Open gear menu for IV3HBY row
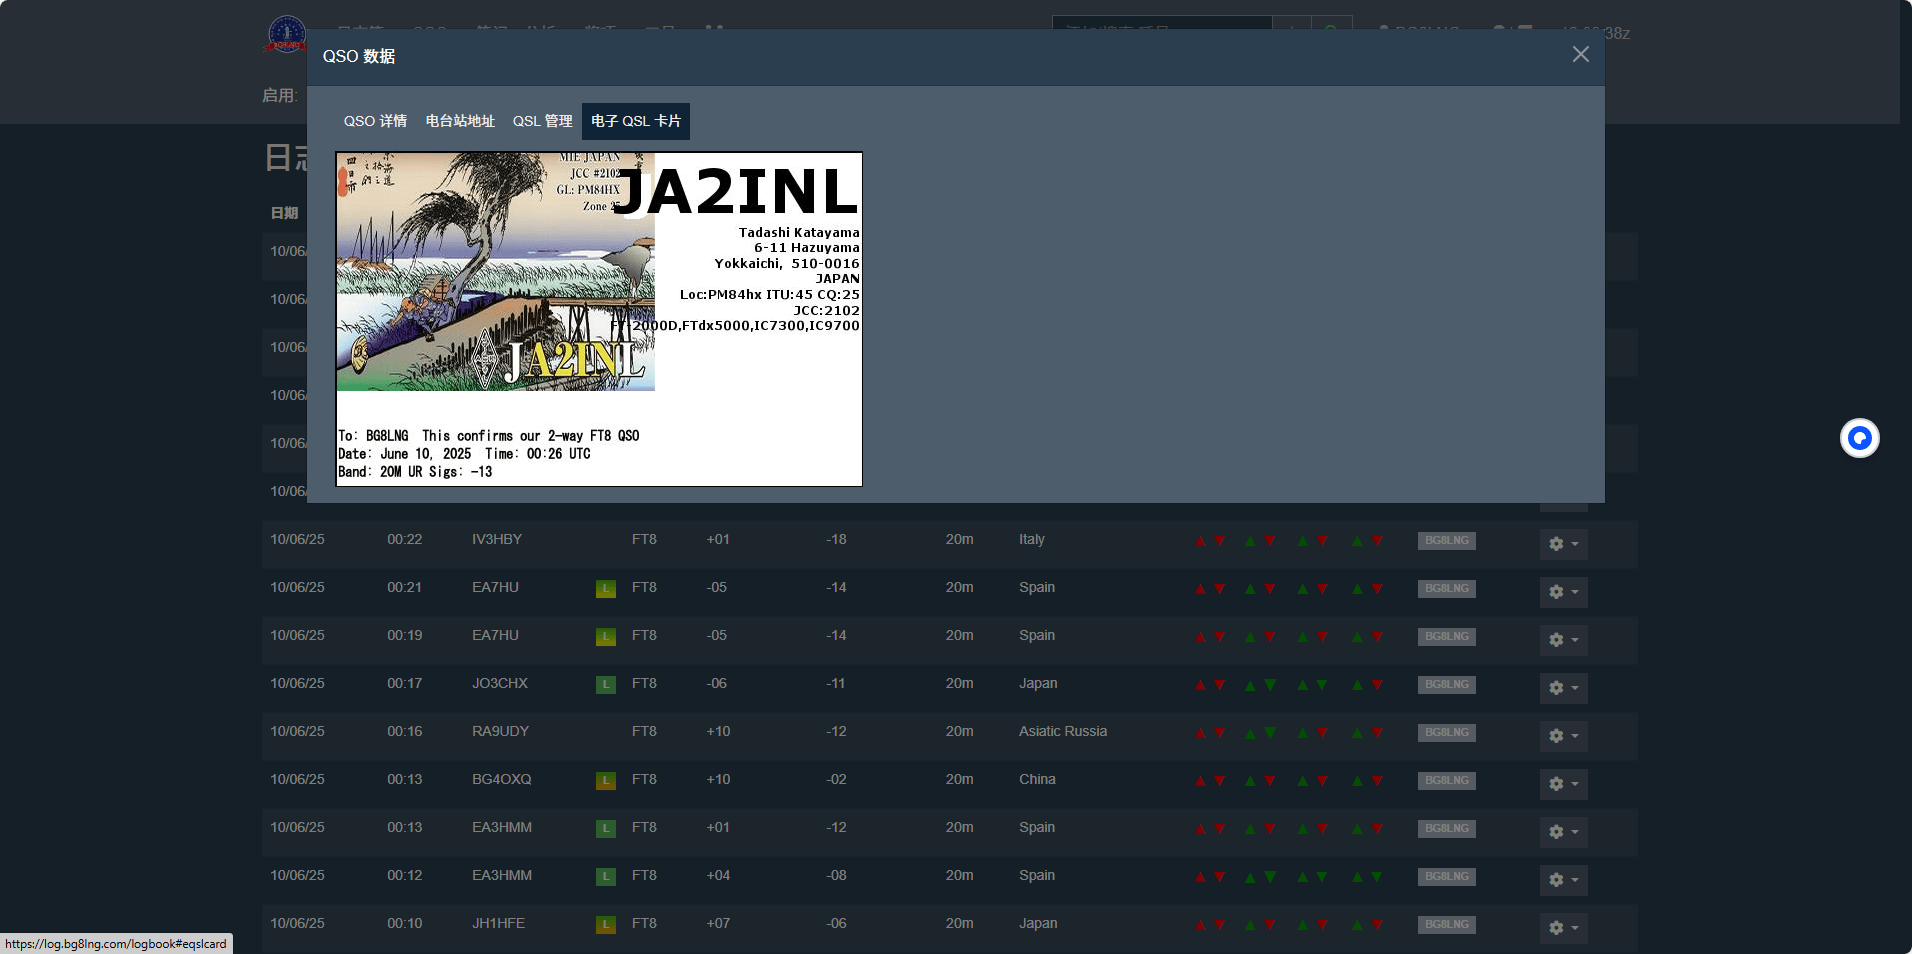Screen dimensions: 1912x954 point(1563,544)
